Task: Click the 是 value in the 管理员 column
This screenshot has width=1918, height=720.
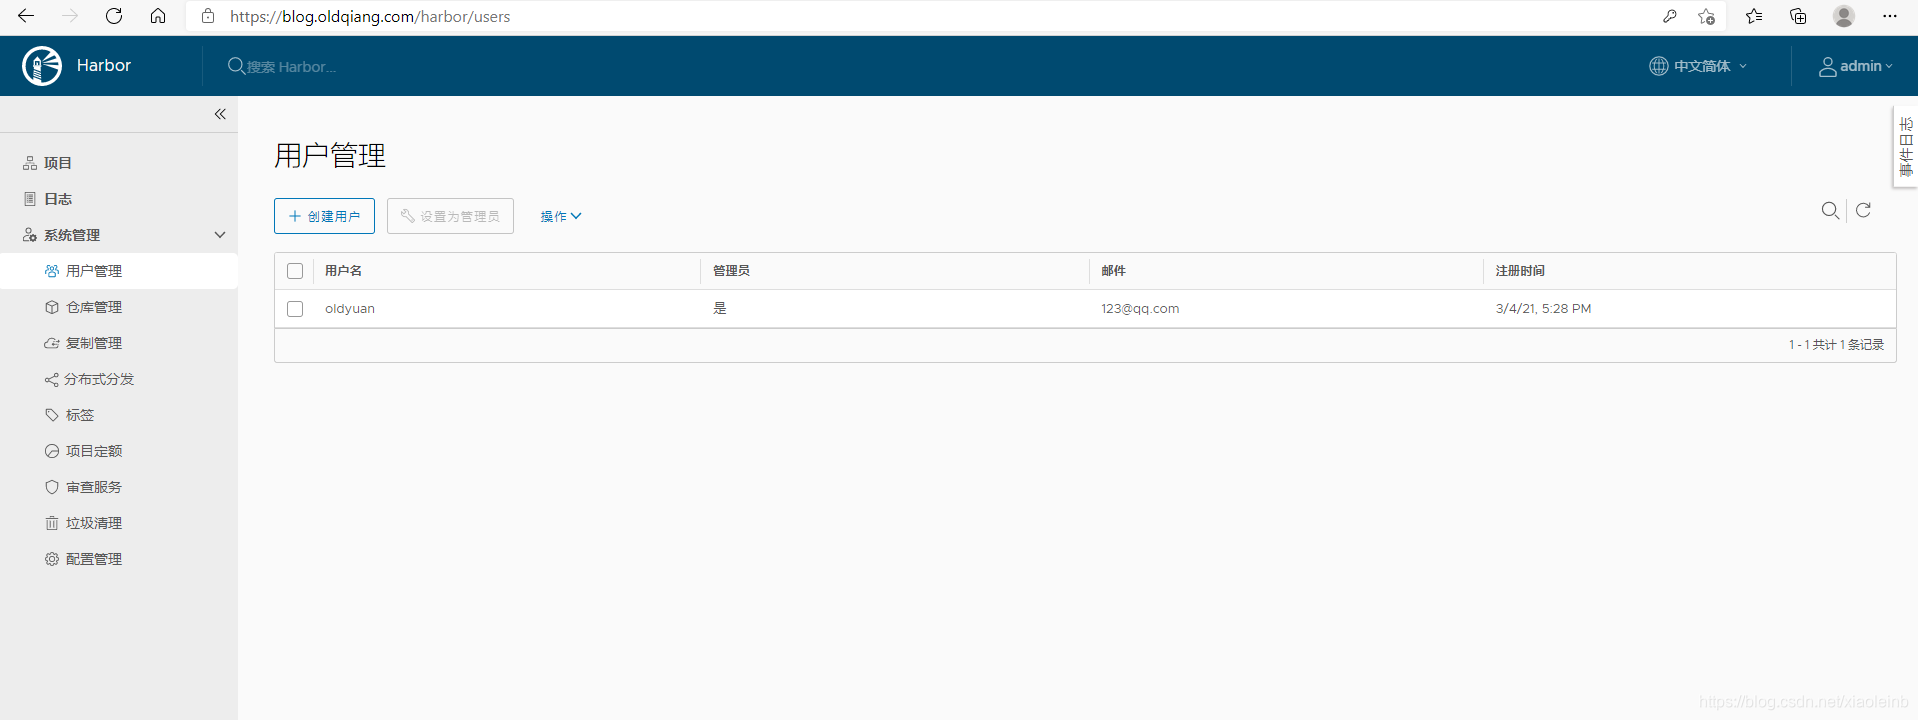Action: 720,309
